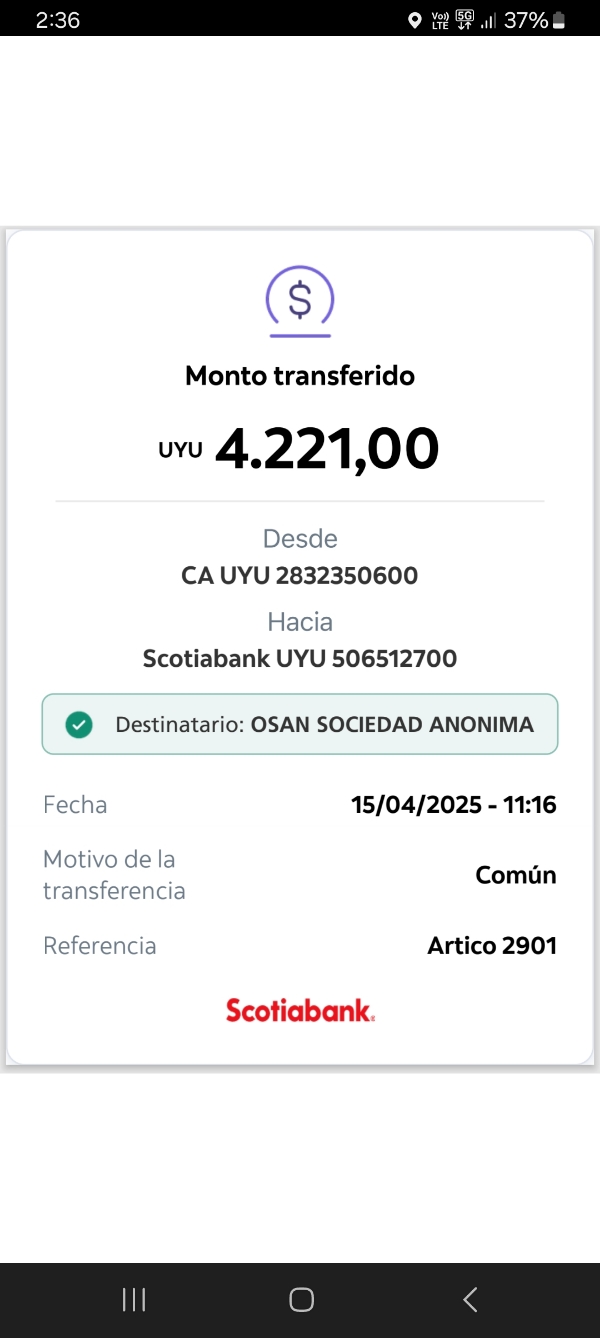The image size is (600, 1338).
Task: Tap the clock time in status bar
Action: click(x=57, y=20)
